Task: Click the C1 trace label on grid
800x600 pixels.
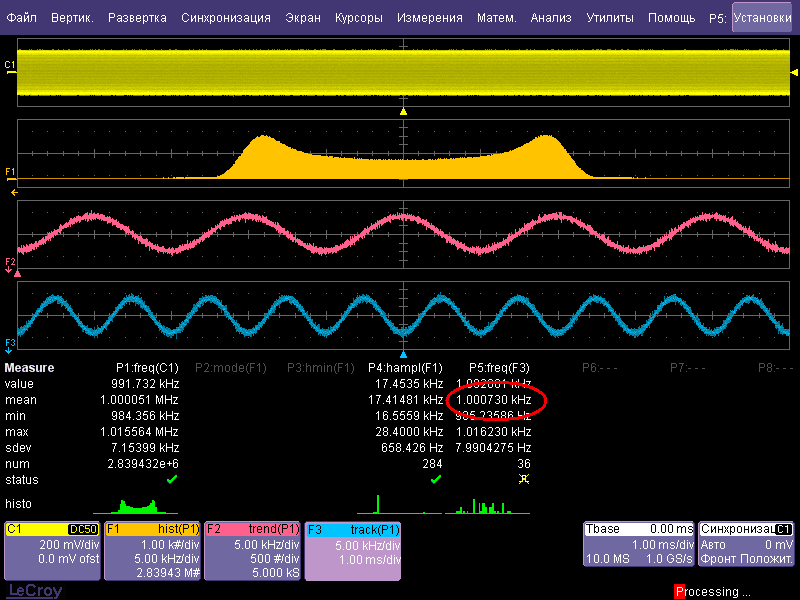Action: 10,66
